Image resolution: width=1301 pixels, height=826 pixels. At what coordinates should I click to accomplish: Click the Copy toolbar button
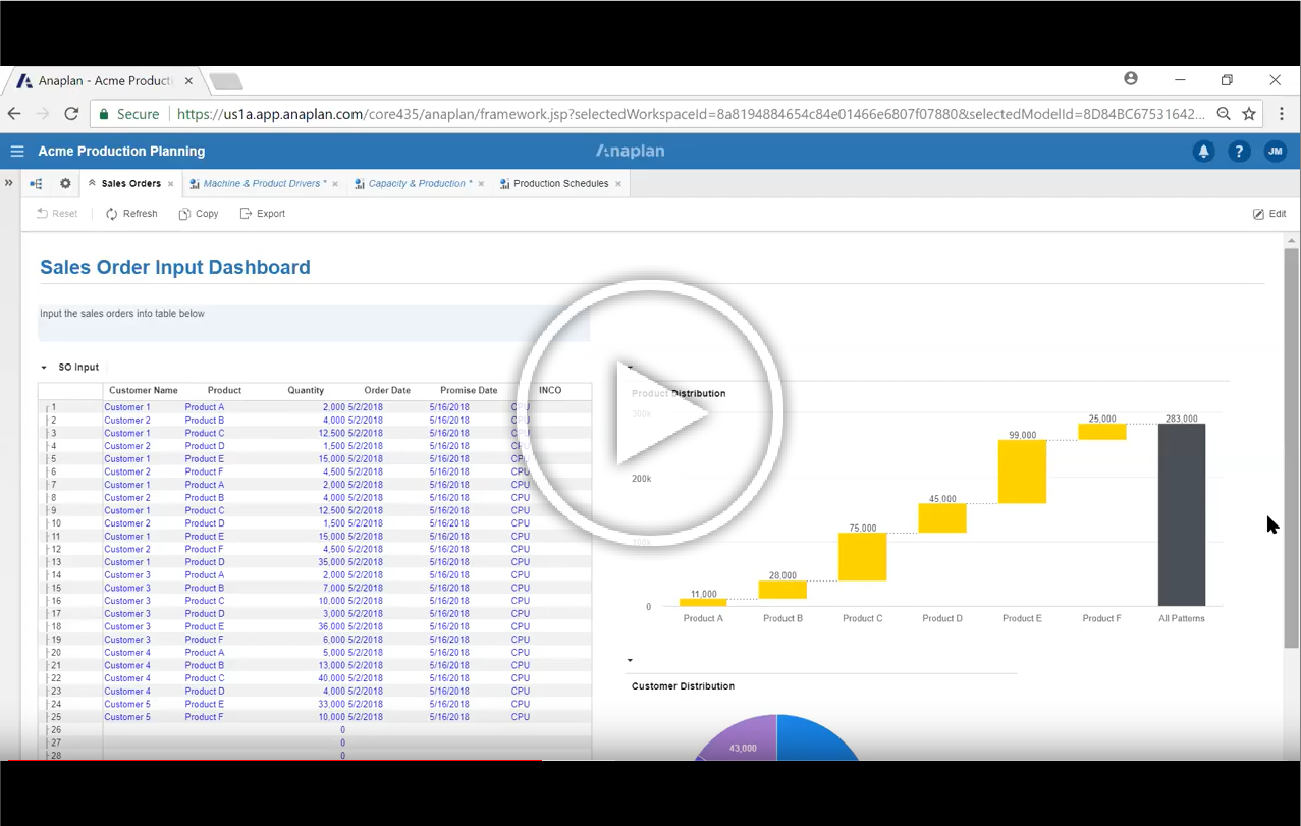click(x=198, y=214)
